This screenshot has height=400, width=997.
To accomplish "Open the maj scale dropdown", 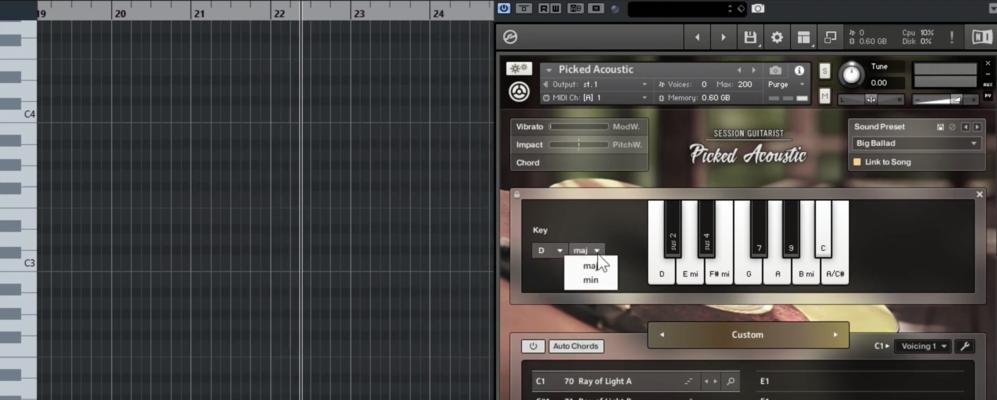I will (x=586, y=251).
